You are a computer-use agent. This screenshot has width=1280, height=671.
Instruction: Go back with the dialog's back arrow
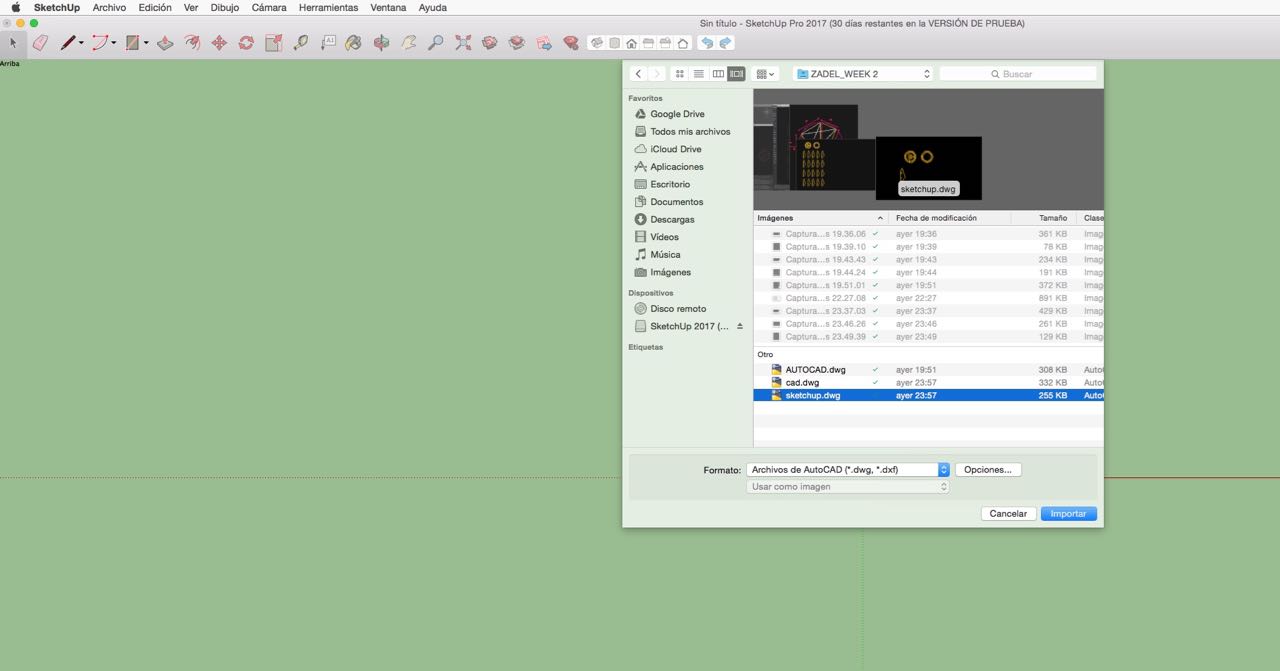[x=638, y=74]
